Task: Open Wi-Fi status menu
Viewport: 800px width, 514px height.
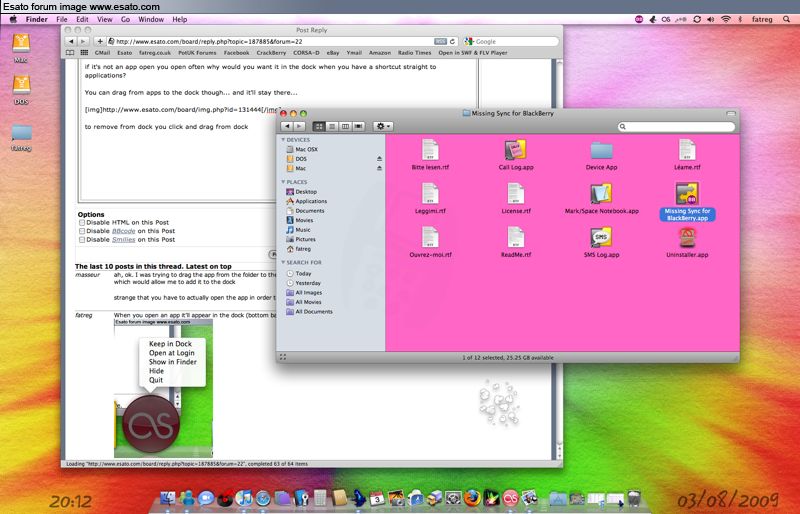Action: coord(726,19)
